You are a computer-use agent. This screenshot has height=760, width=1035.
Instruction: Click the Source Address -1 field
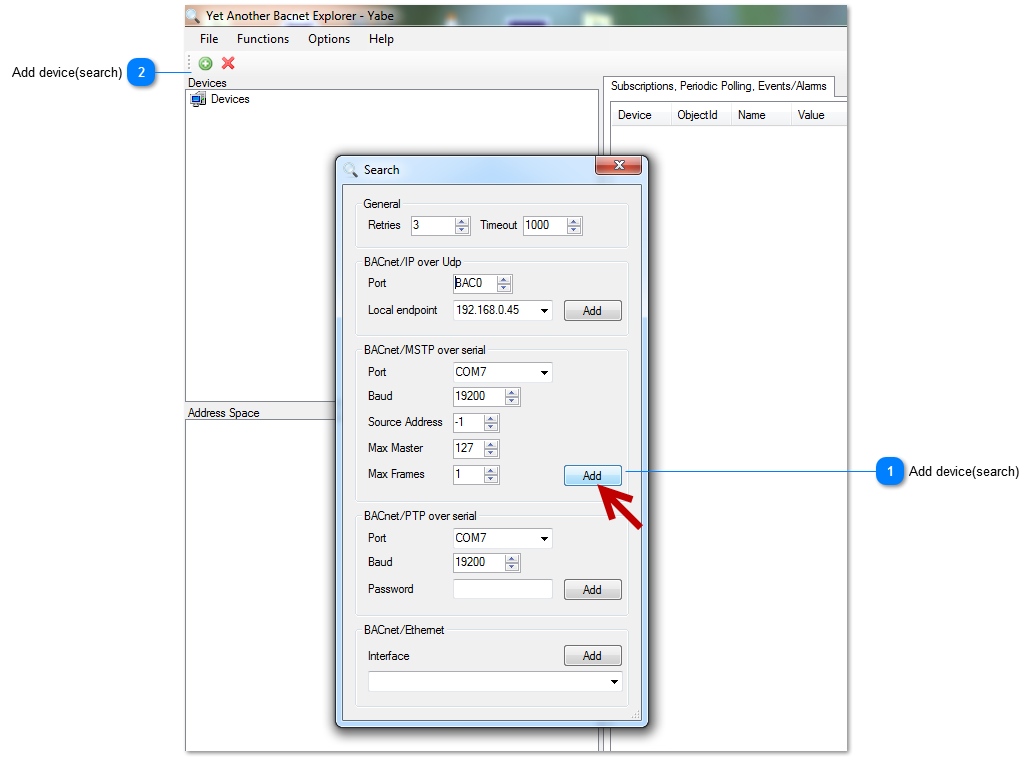click(x=468, y=423)
